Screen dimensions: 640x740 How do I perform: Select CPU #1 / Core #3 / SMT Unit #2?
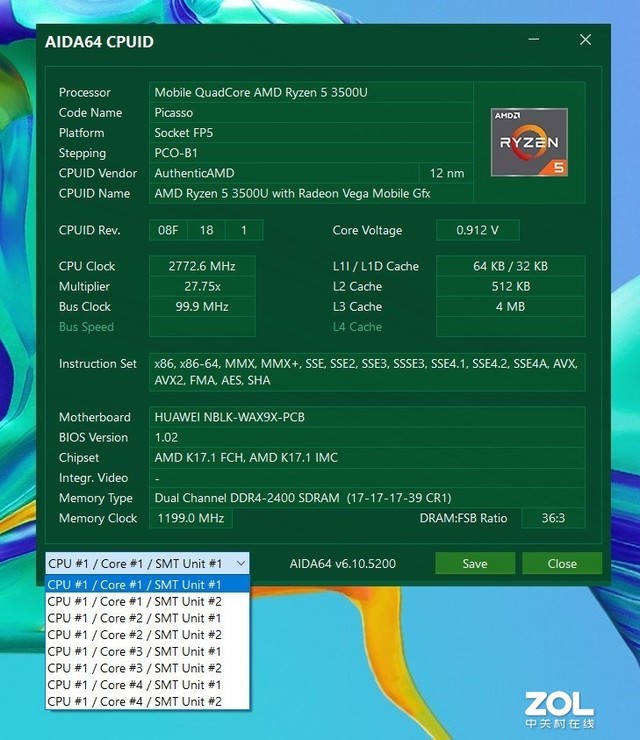(x=147, y=668)
